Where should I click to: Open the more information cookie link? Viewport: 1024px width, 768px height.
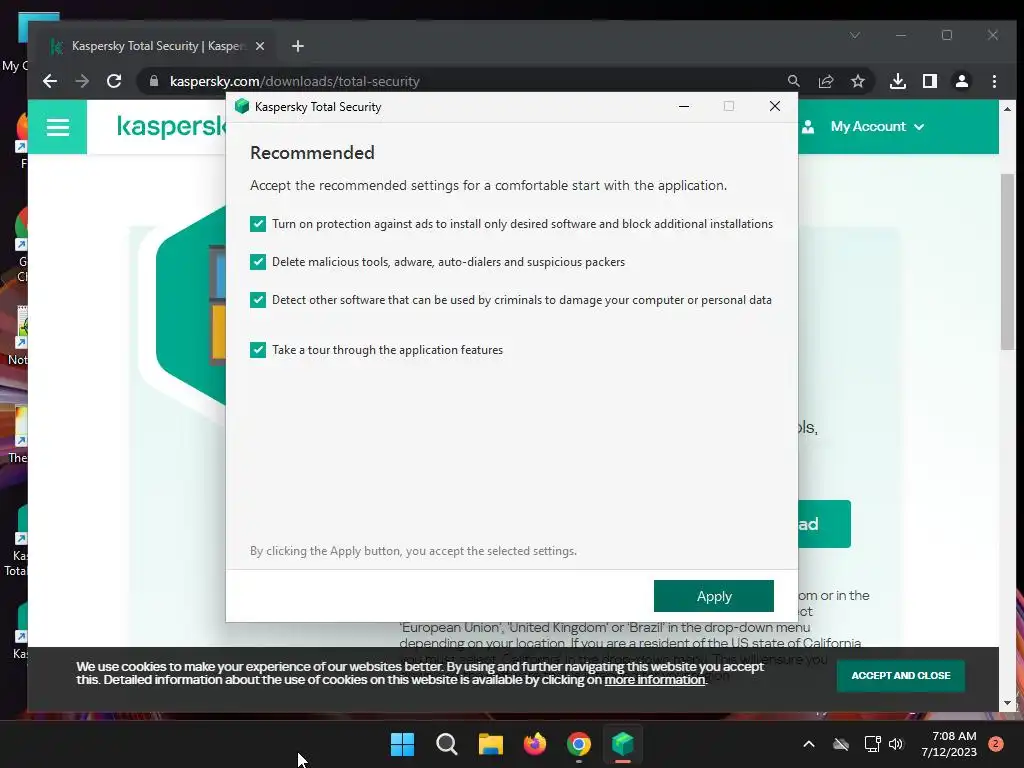[655, 680]
